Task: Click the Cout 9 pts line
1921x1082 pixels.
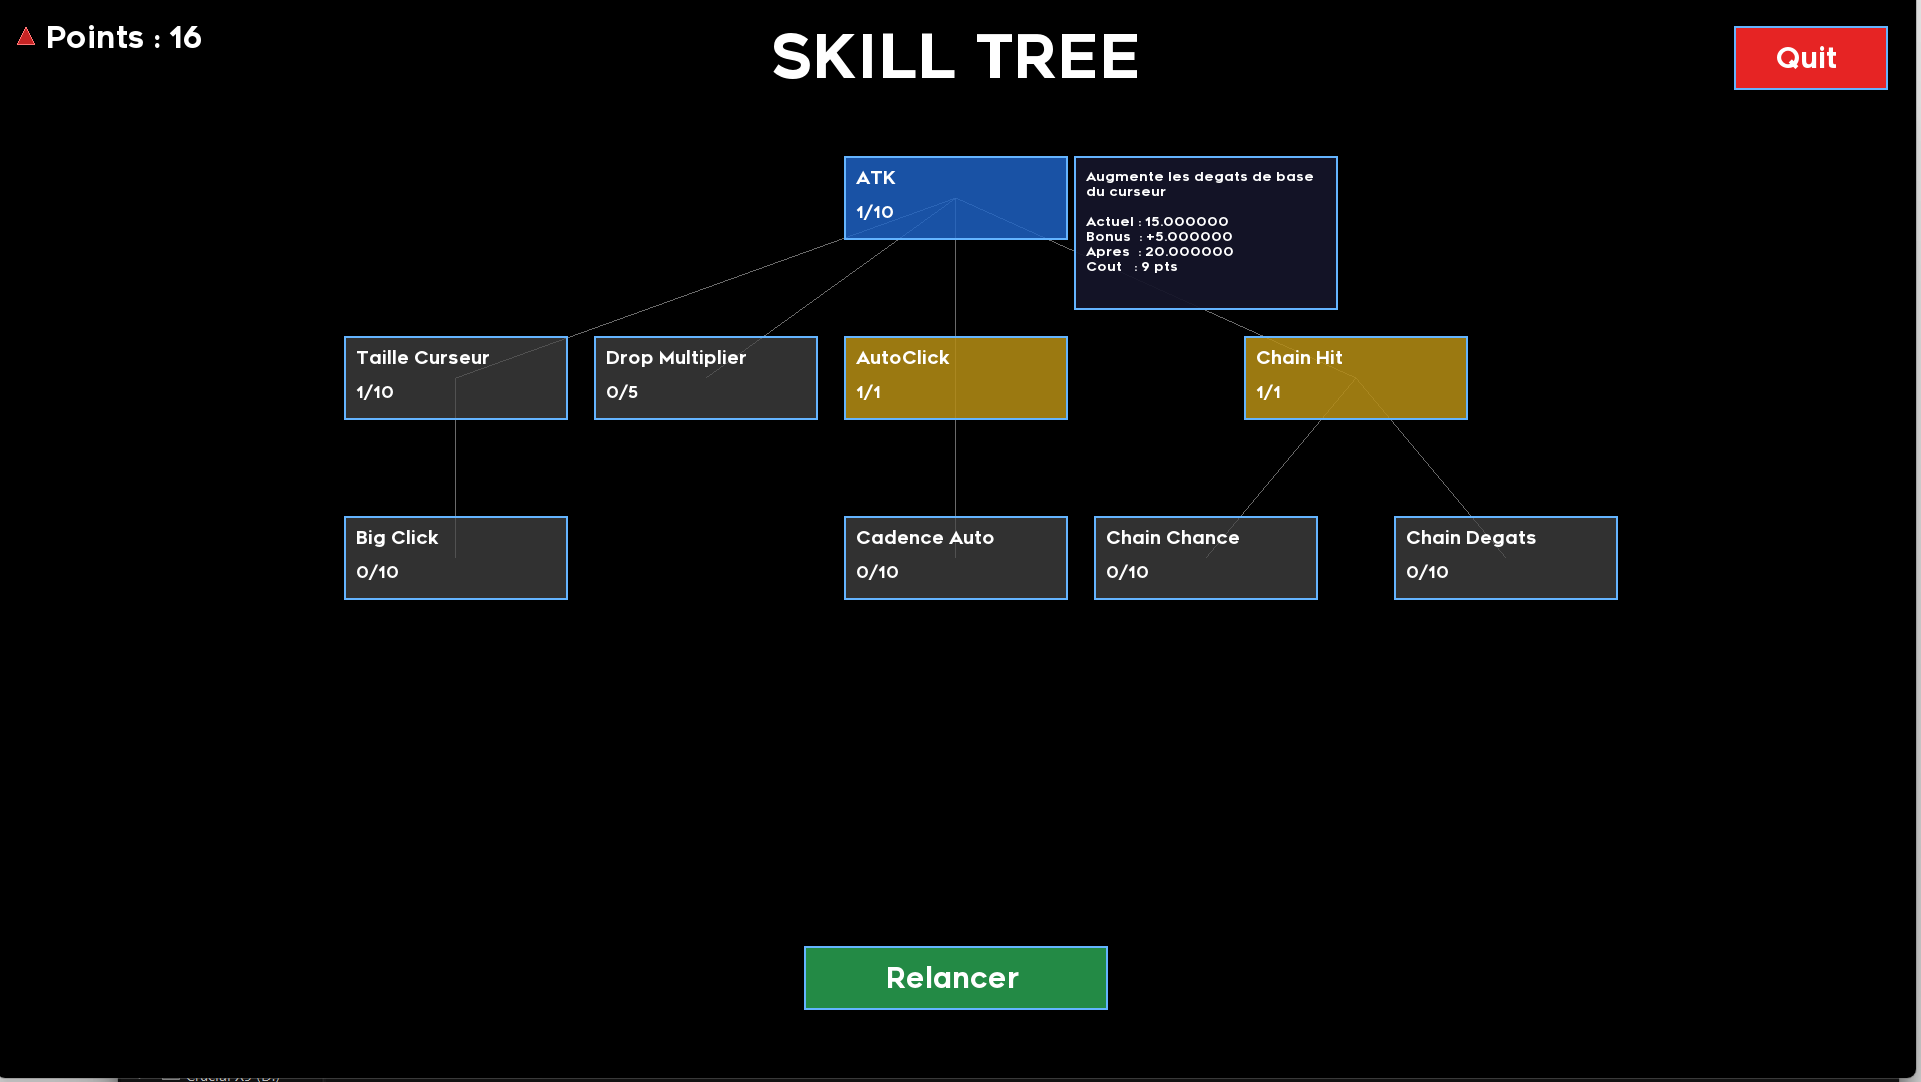Action: point(1132,267)
